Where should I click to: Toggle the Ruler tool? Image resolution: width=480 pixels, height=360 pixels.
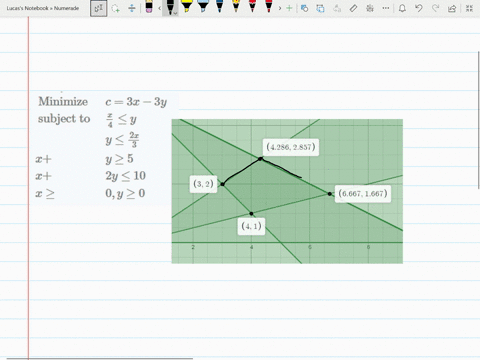coord(353,8)
